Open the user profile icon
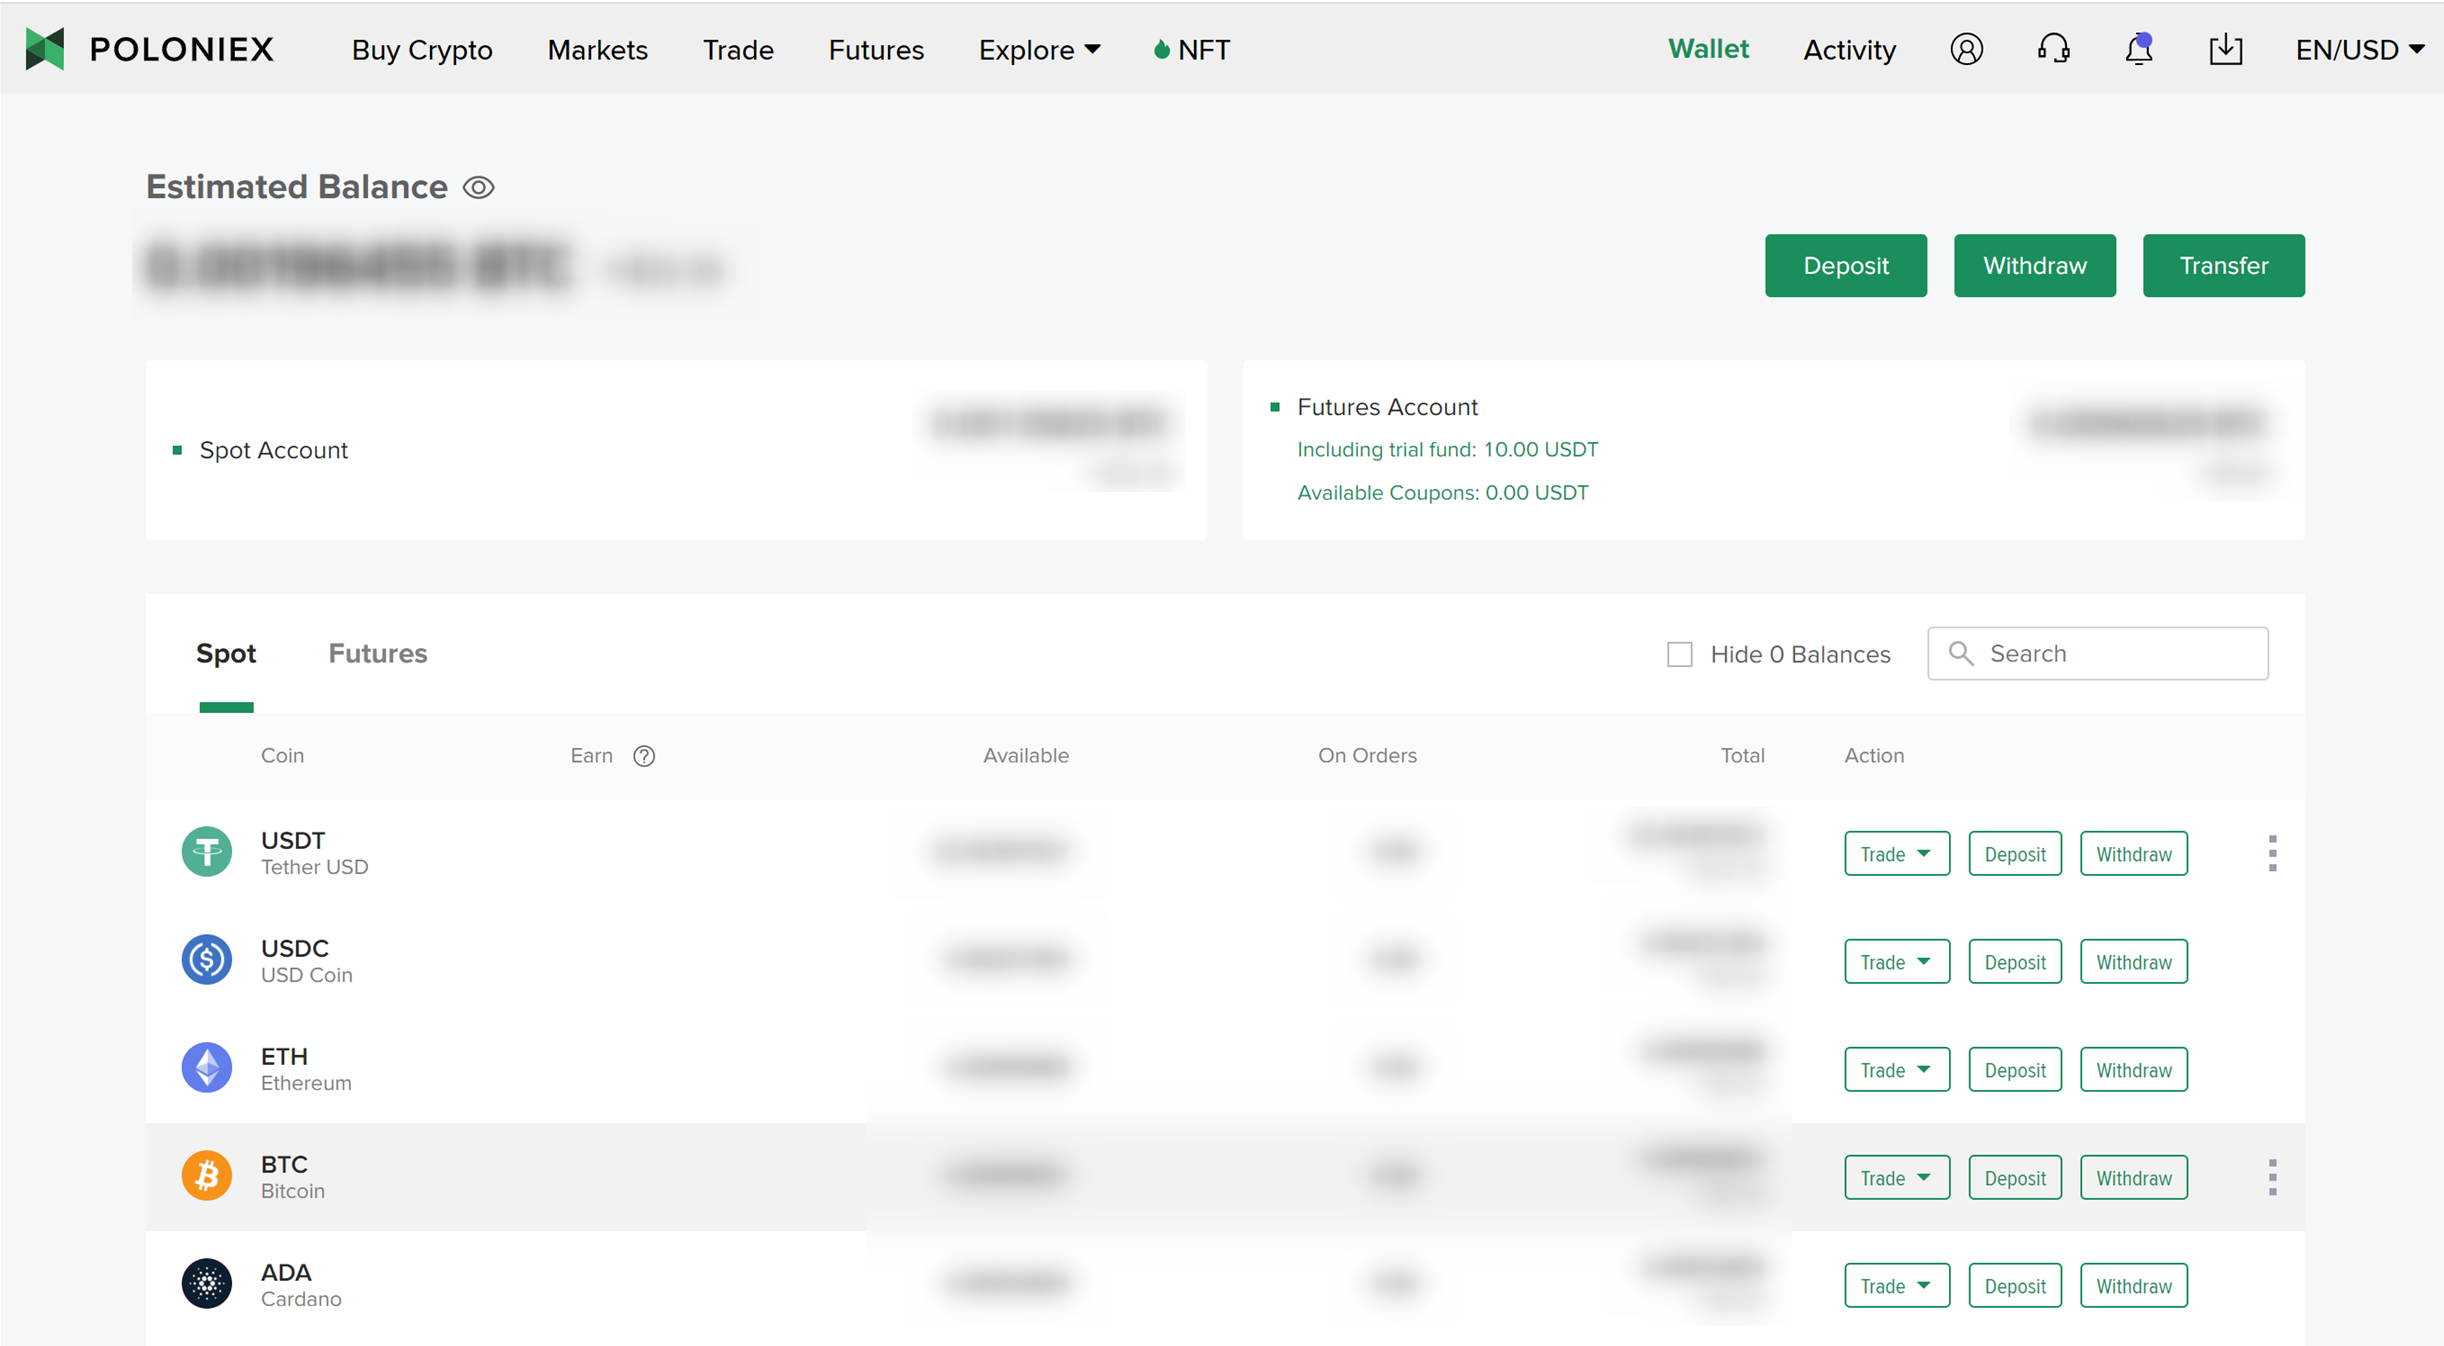Viewport: 2444px width, 1346px height. coord(1966,49)
